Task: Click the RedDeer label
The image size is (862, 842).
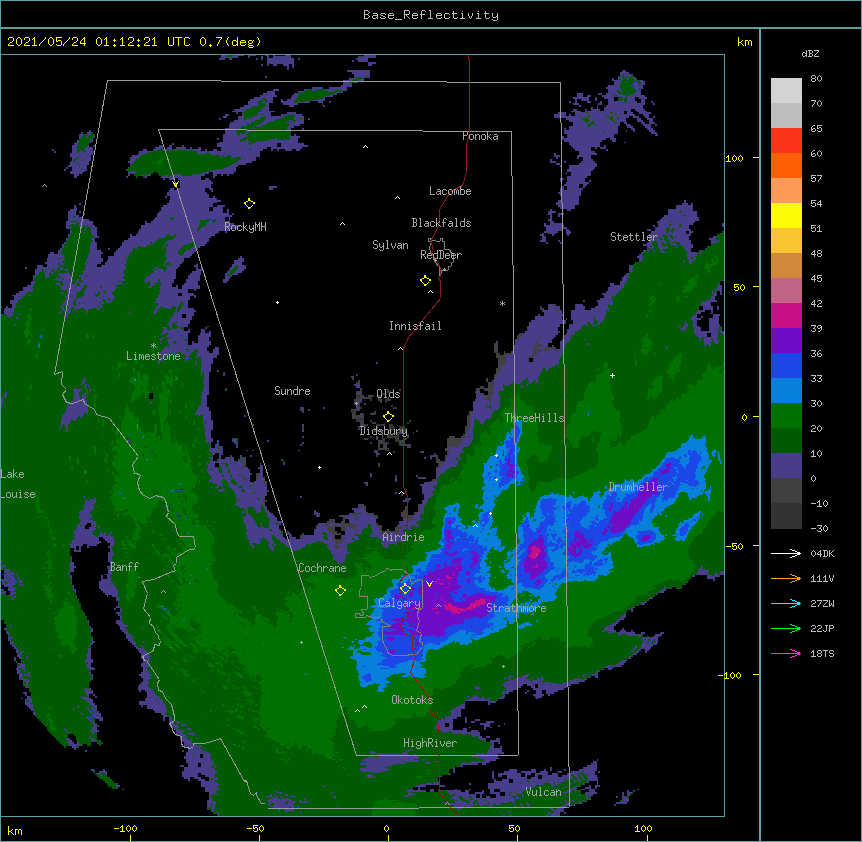Action: pos(441,255)
